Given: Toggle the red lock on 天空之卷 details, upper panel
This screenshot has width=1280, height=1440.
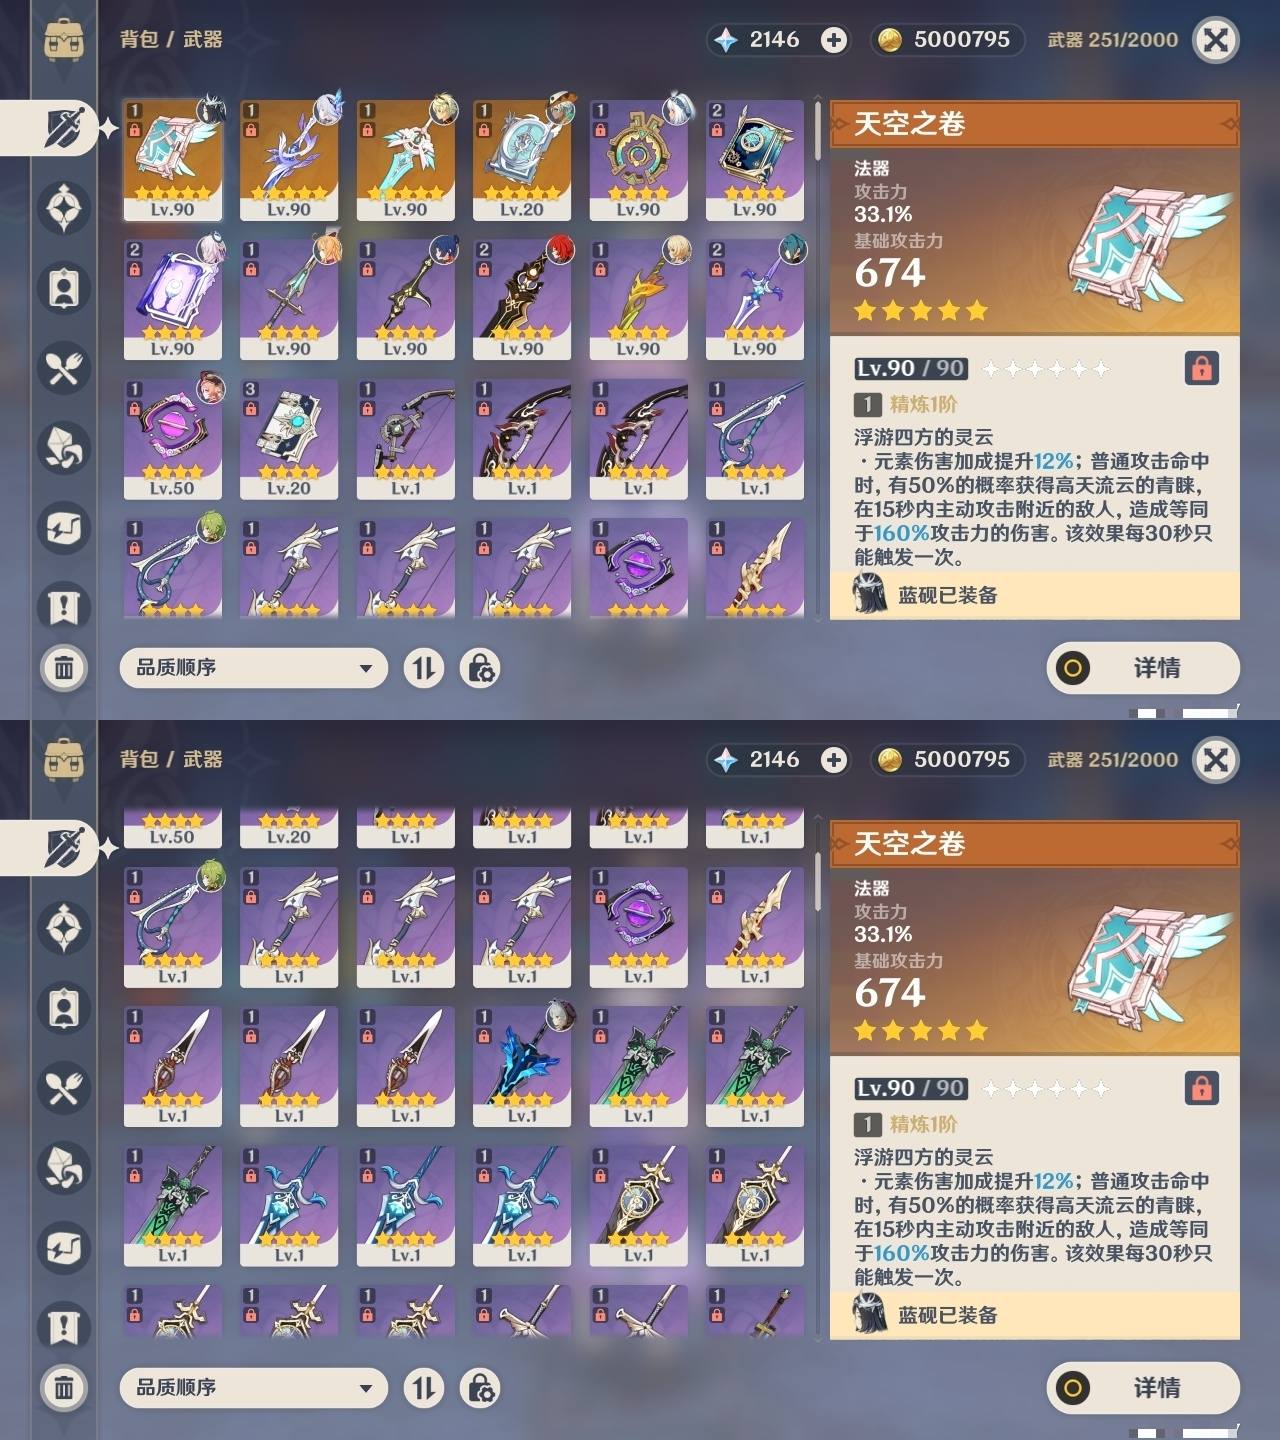Looking at the screenshot, I should tap(1201, 368).
